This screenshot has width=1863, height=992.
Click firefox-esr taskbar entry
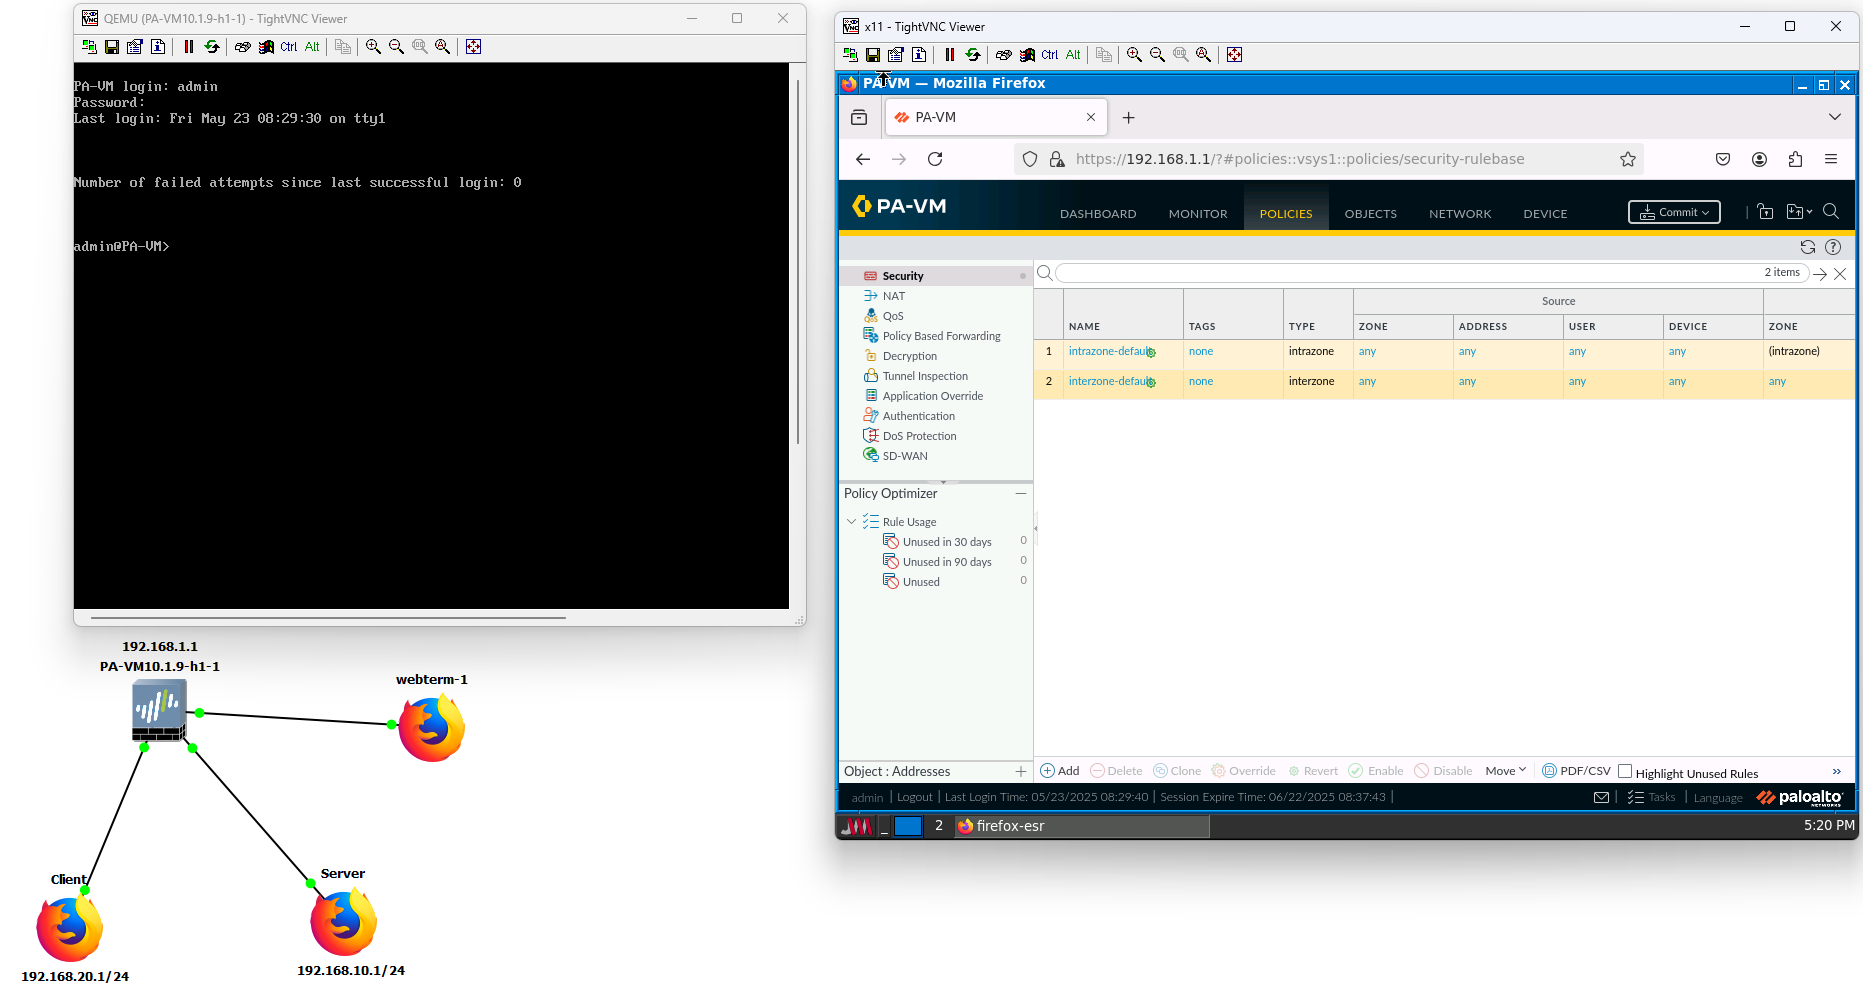(x=1081, y=826)
